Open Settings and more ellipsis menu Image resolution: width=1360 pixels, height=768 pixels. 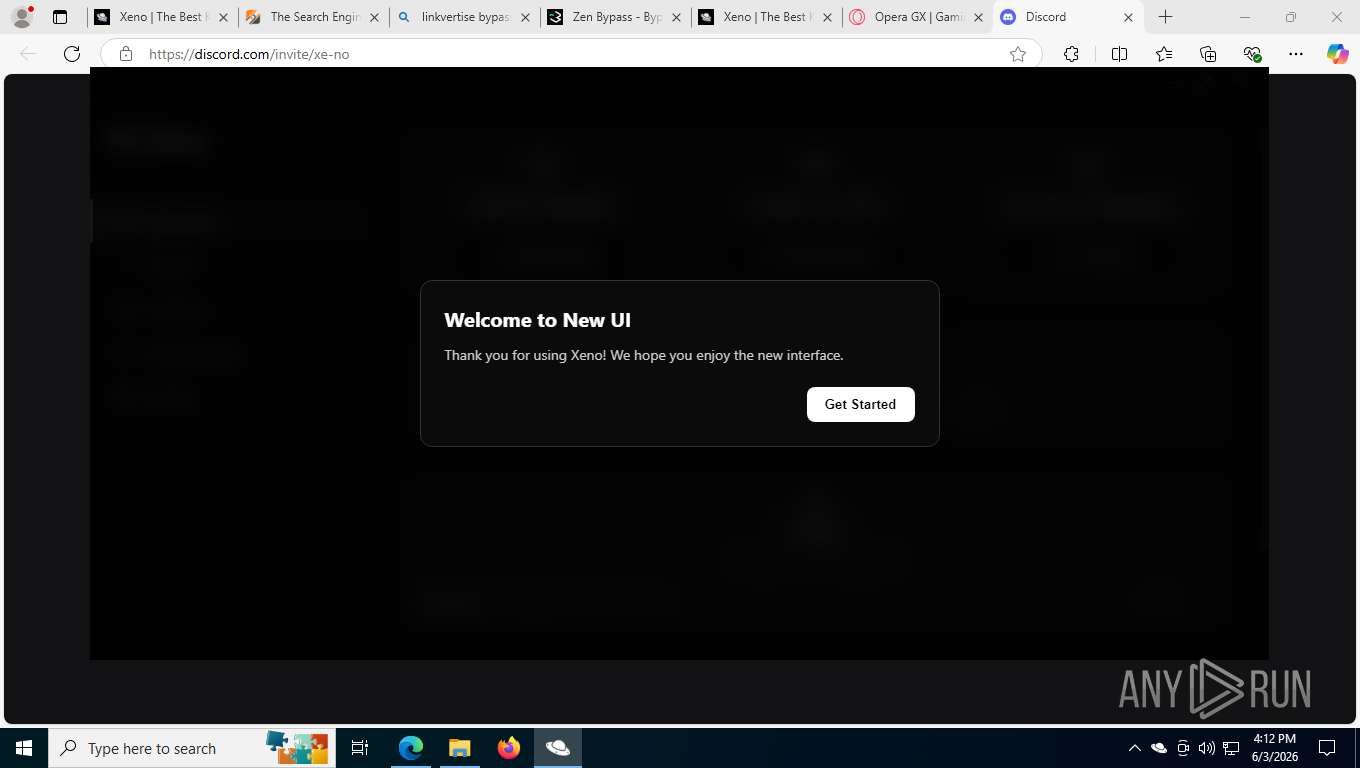[x=1296, y=54]
